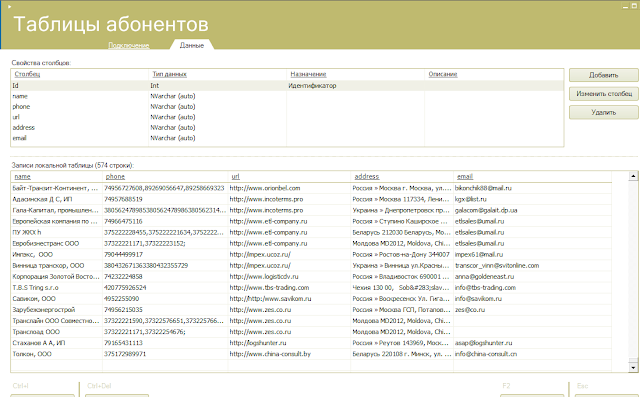The width and height of the screenshot is (640, 397).
Task: Click address cell Украина » Винница ул.Красны
Action: (402, 265)
